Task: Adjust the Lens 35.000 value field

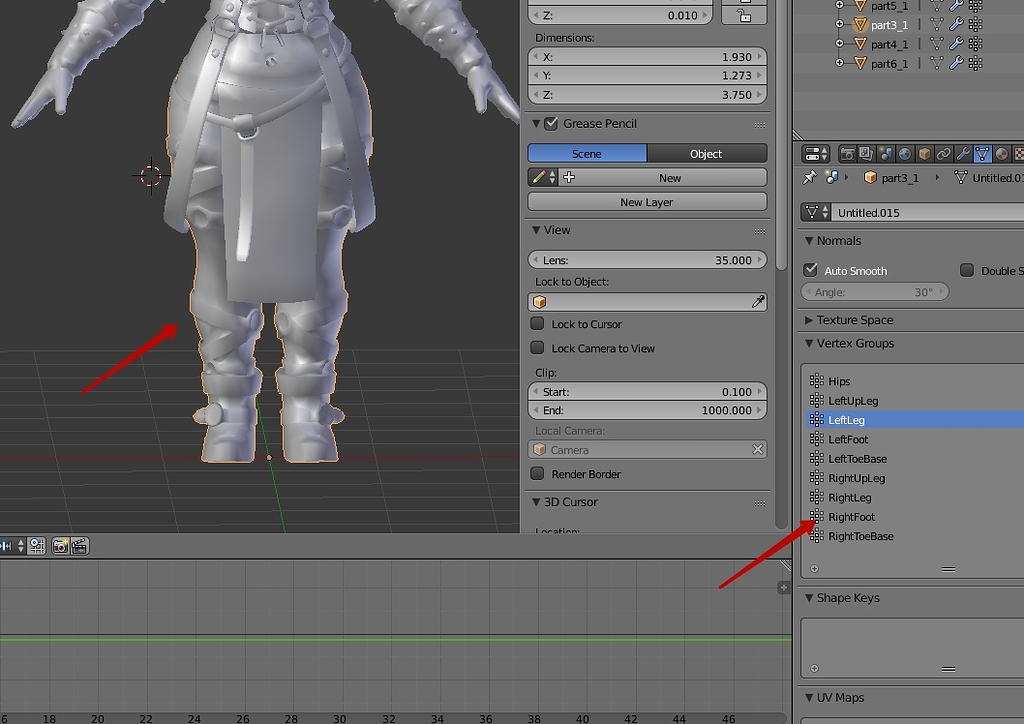Action: pyautogui.click(x=647, y=260)
